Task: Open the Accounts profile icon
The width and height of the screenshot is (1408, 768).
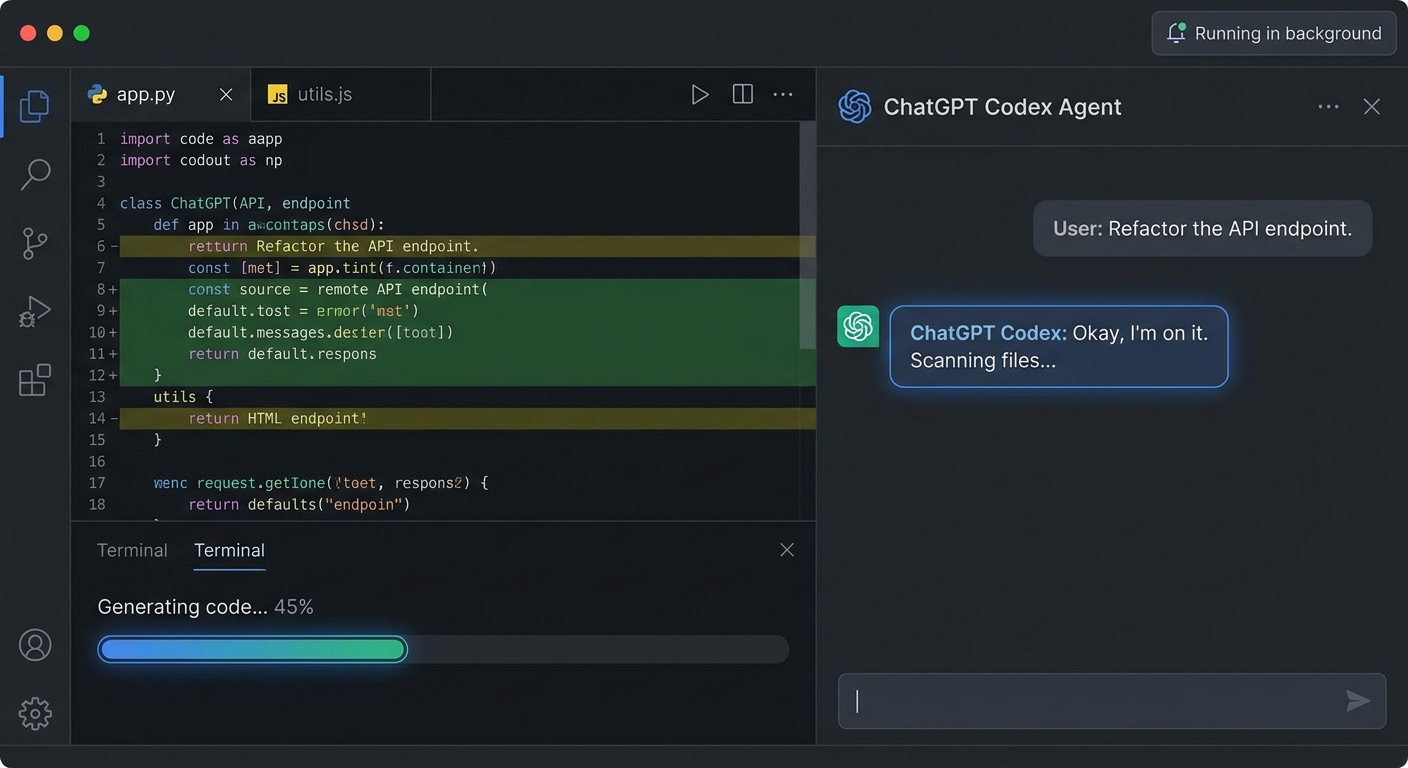Action: [x=35, y=645]
